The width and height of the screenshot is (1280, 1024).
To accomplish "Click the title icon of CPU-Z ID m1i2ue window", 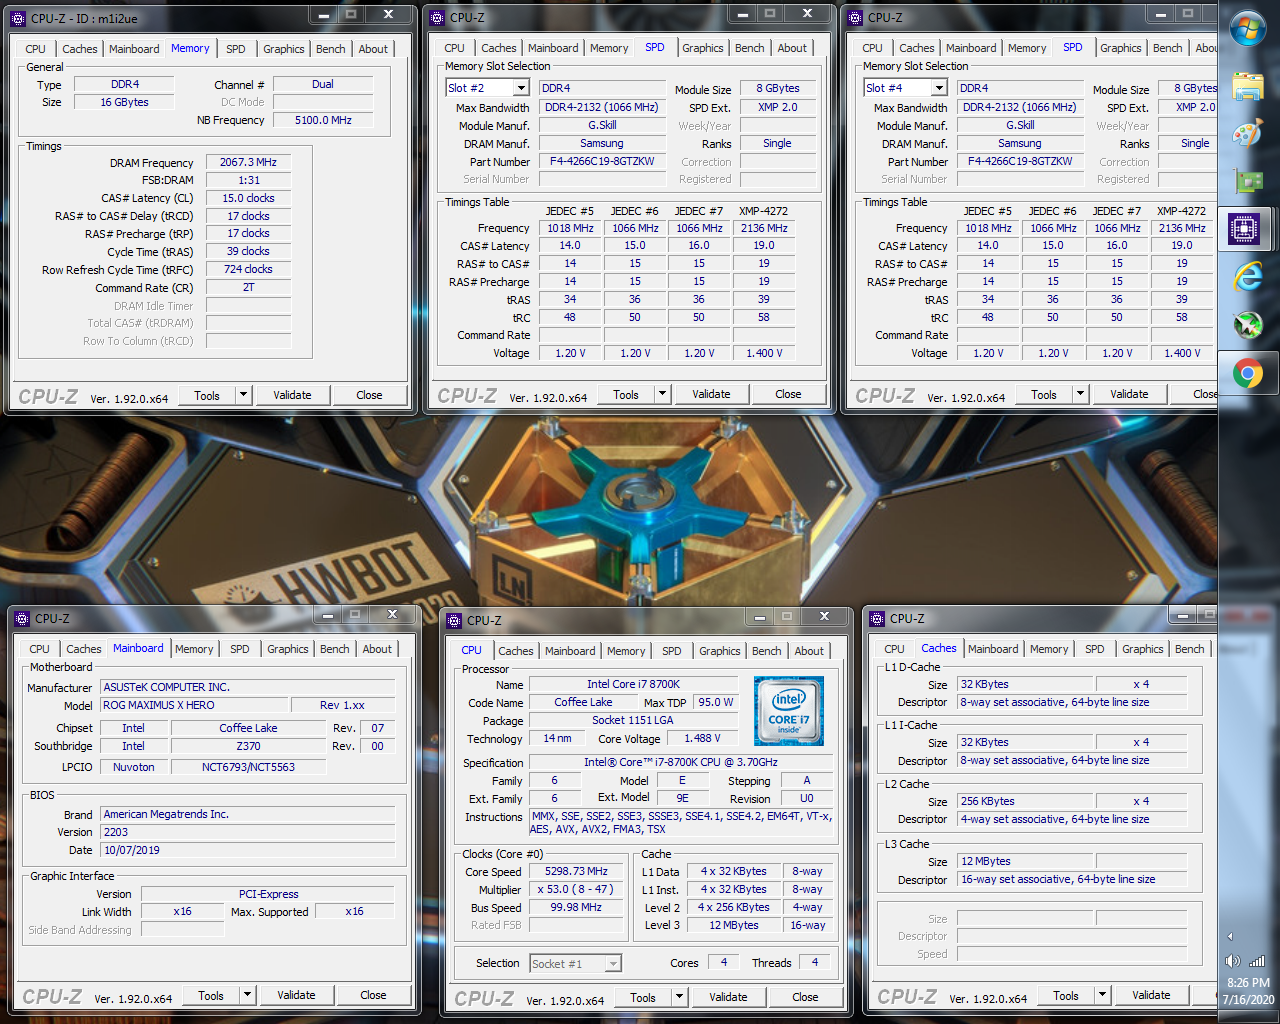I will click(x=20, y=18).
